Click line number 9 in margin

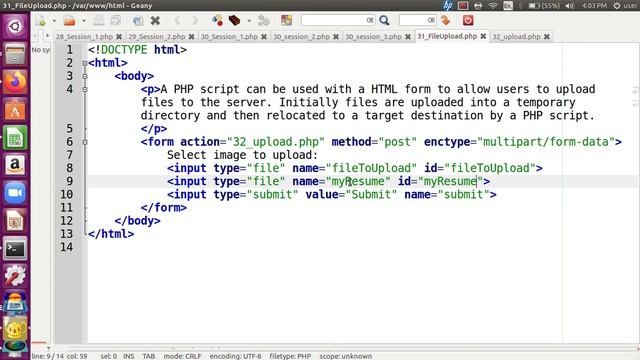click(69, 181)
